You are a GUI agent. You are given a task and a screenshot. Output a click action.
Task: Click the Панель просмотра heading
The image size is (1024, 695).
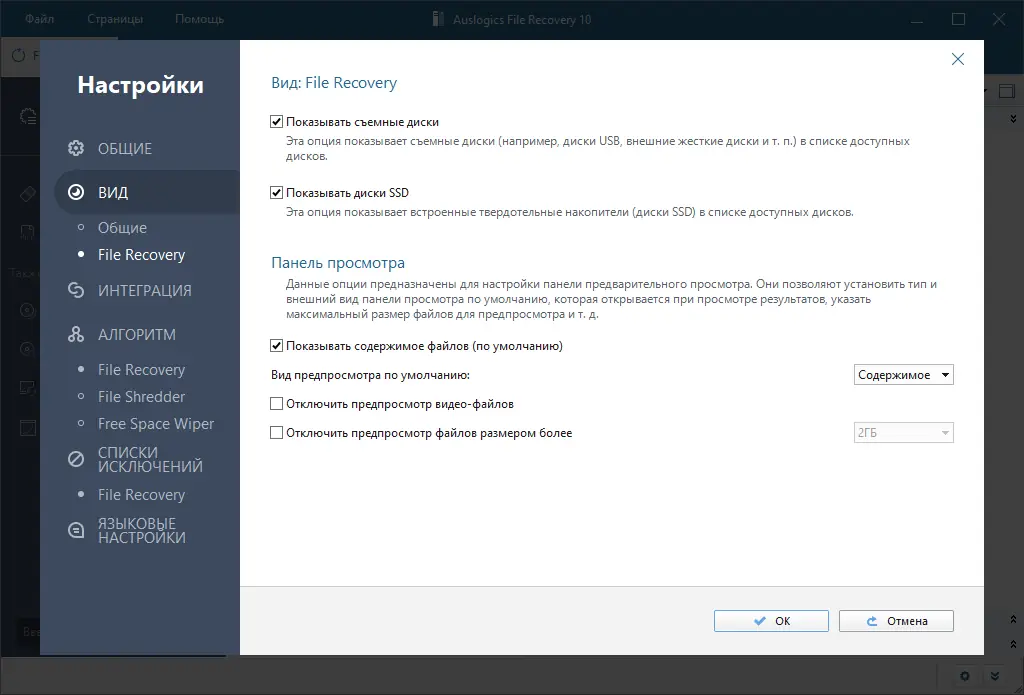[338, 263]
